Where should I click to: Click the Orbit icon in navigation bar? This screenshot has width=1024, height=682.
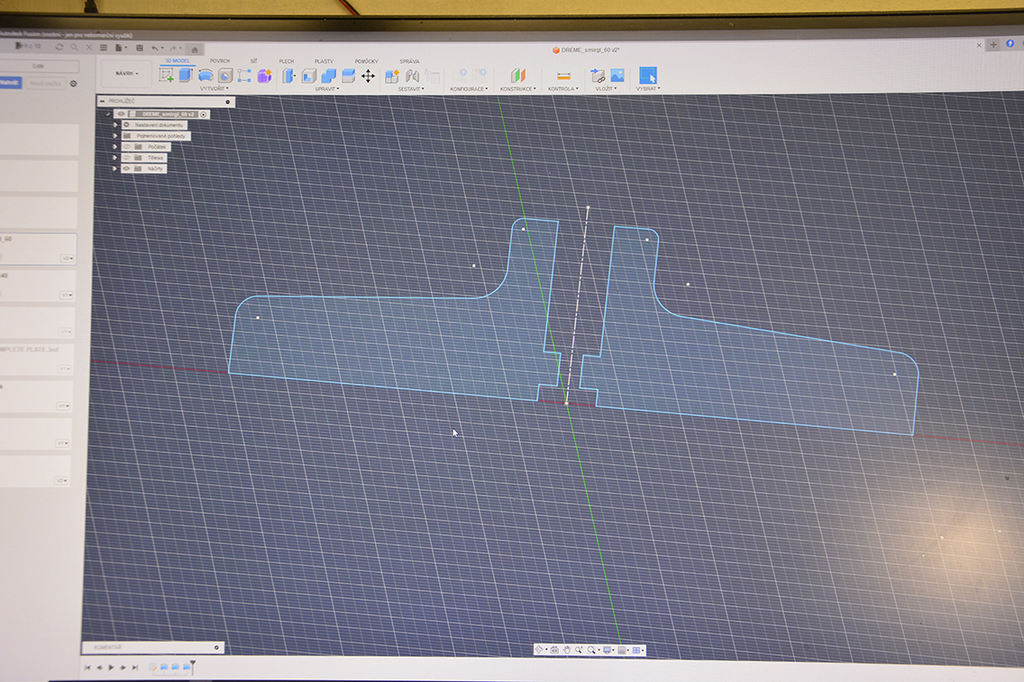pyautogui.click(x=539, y=649)
